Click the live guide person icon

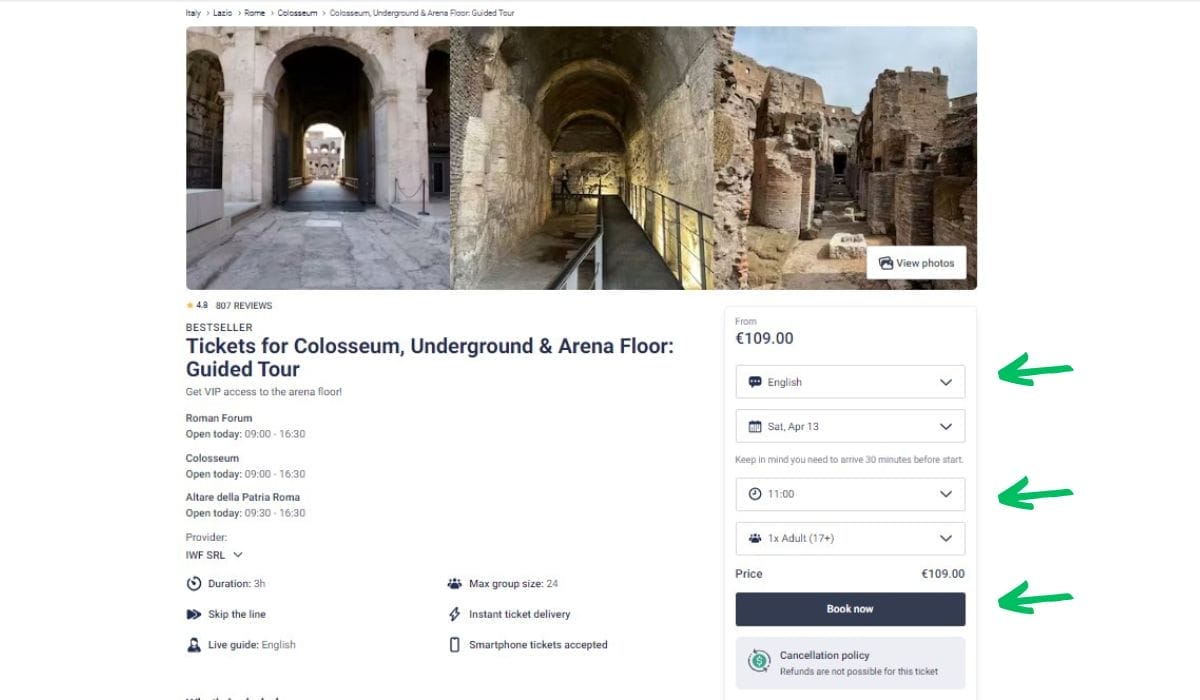pos(194,645)
